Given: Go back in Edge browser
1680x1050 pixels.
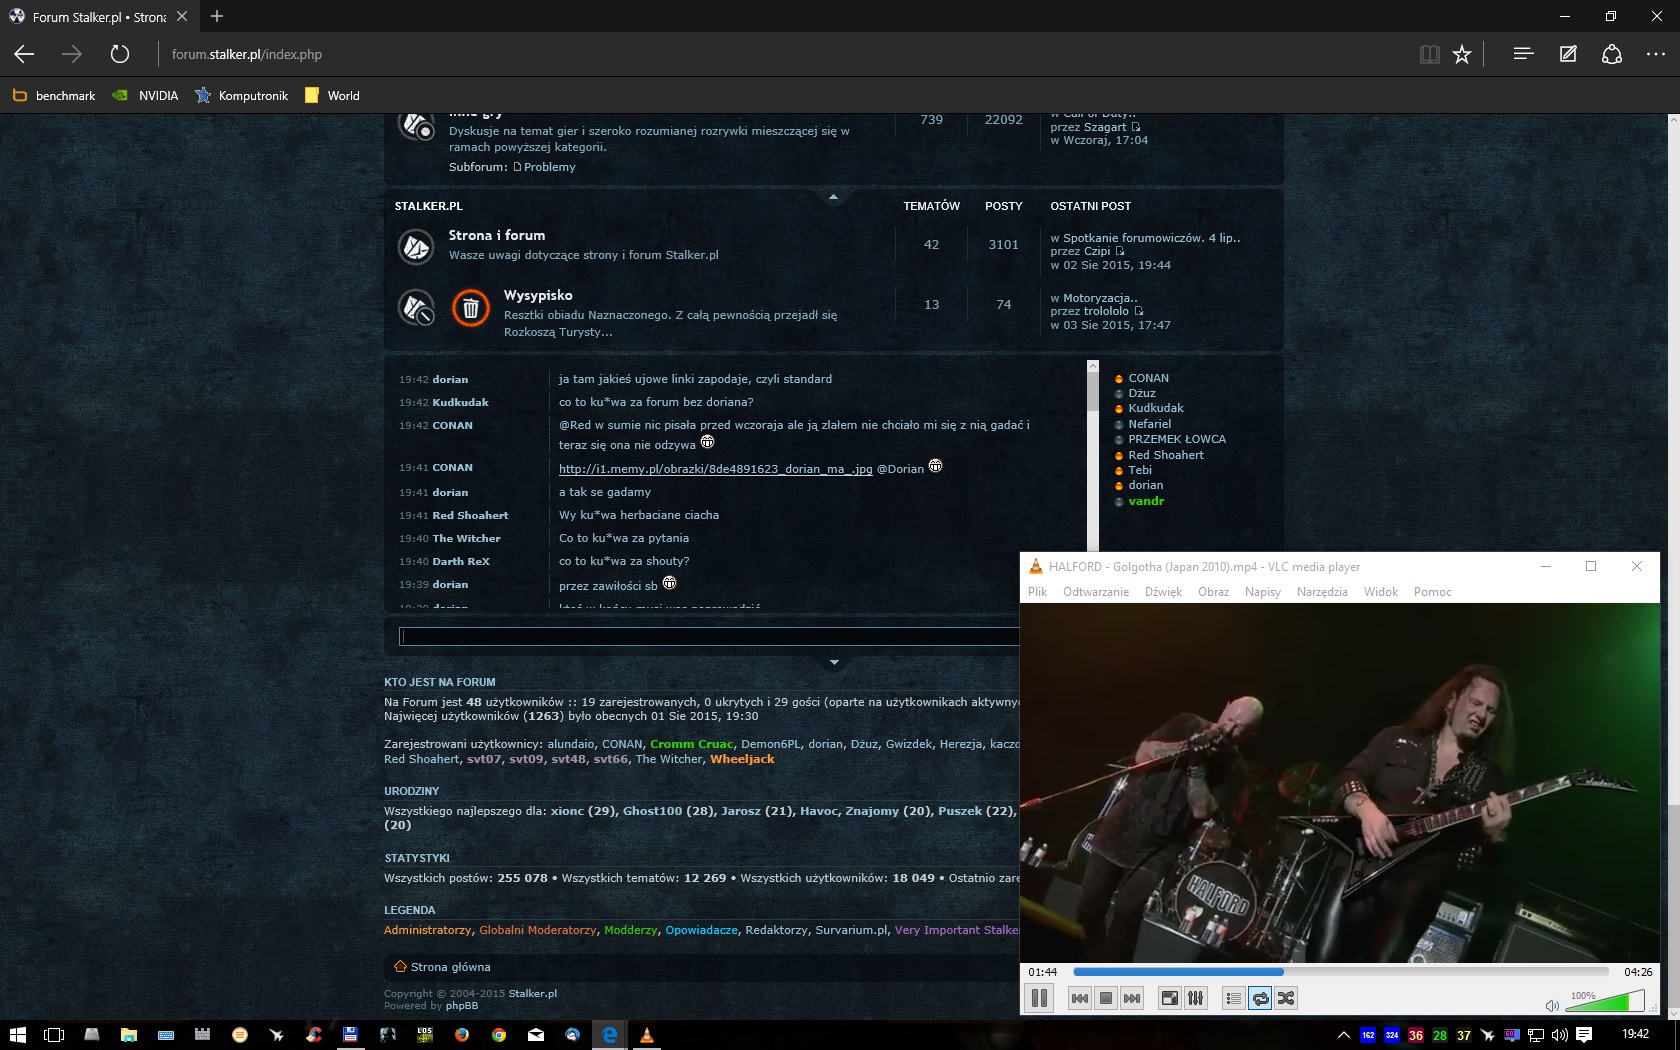Looking at the screenshot, I should [24, 54].
